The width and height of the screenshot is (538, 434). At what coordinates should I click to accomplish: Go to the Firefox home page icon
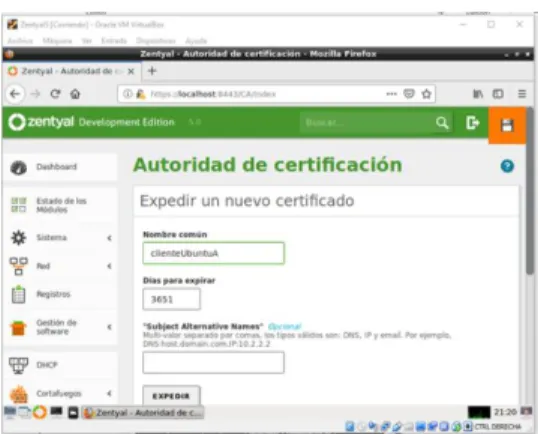75,94
